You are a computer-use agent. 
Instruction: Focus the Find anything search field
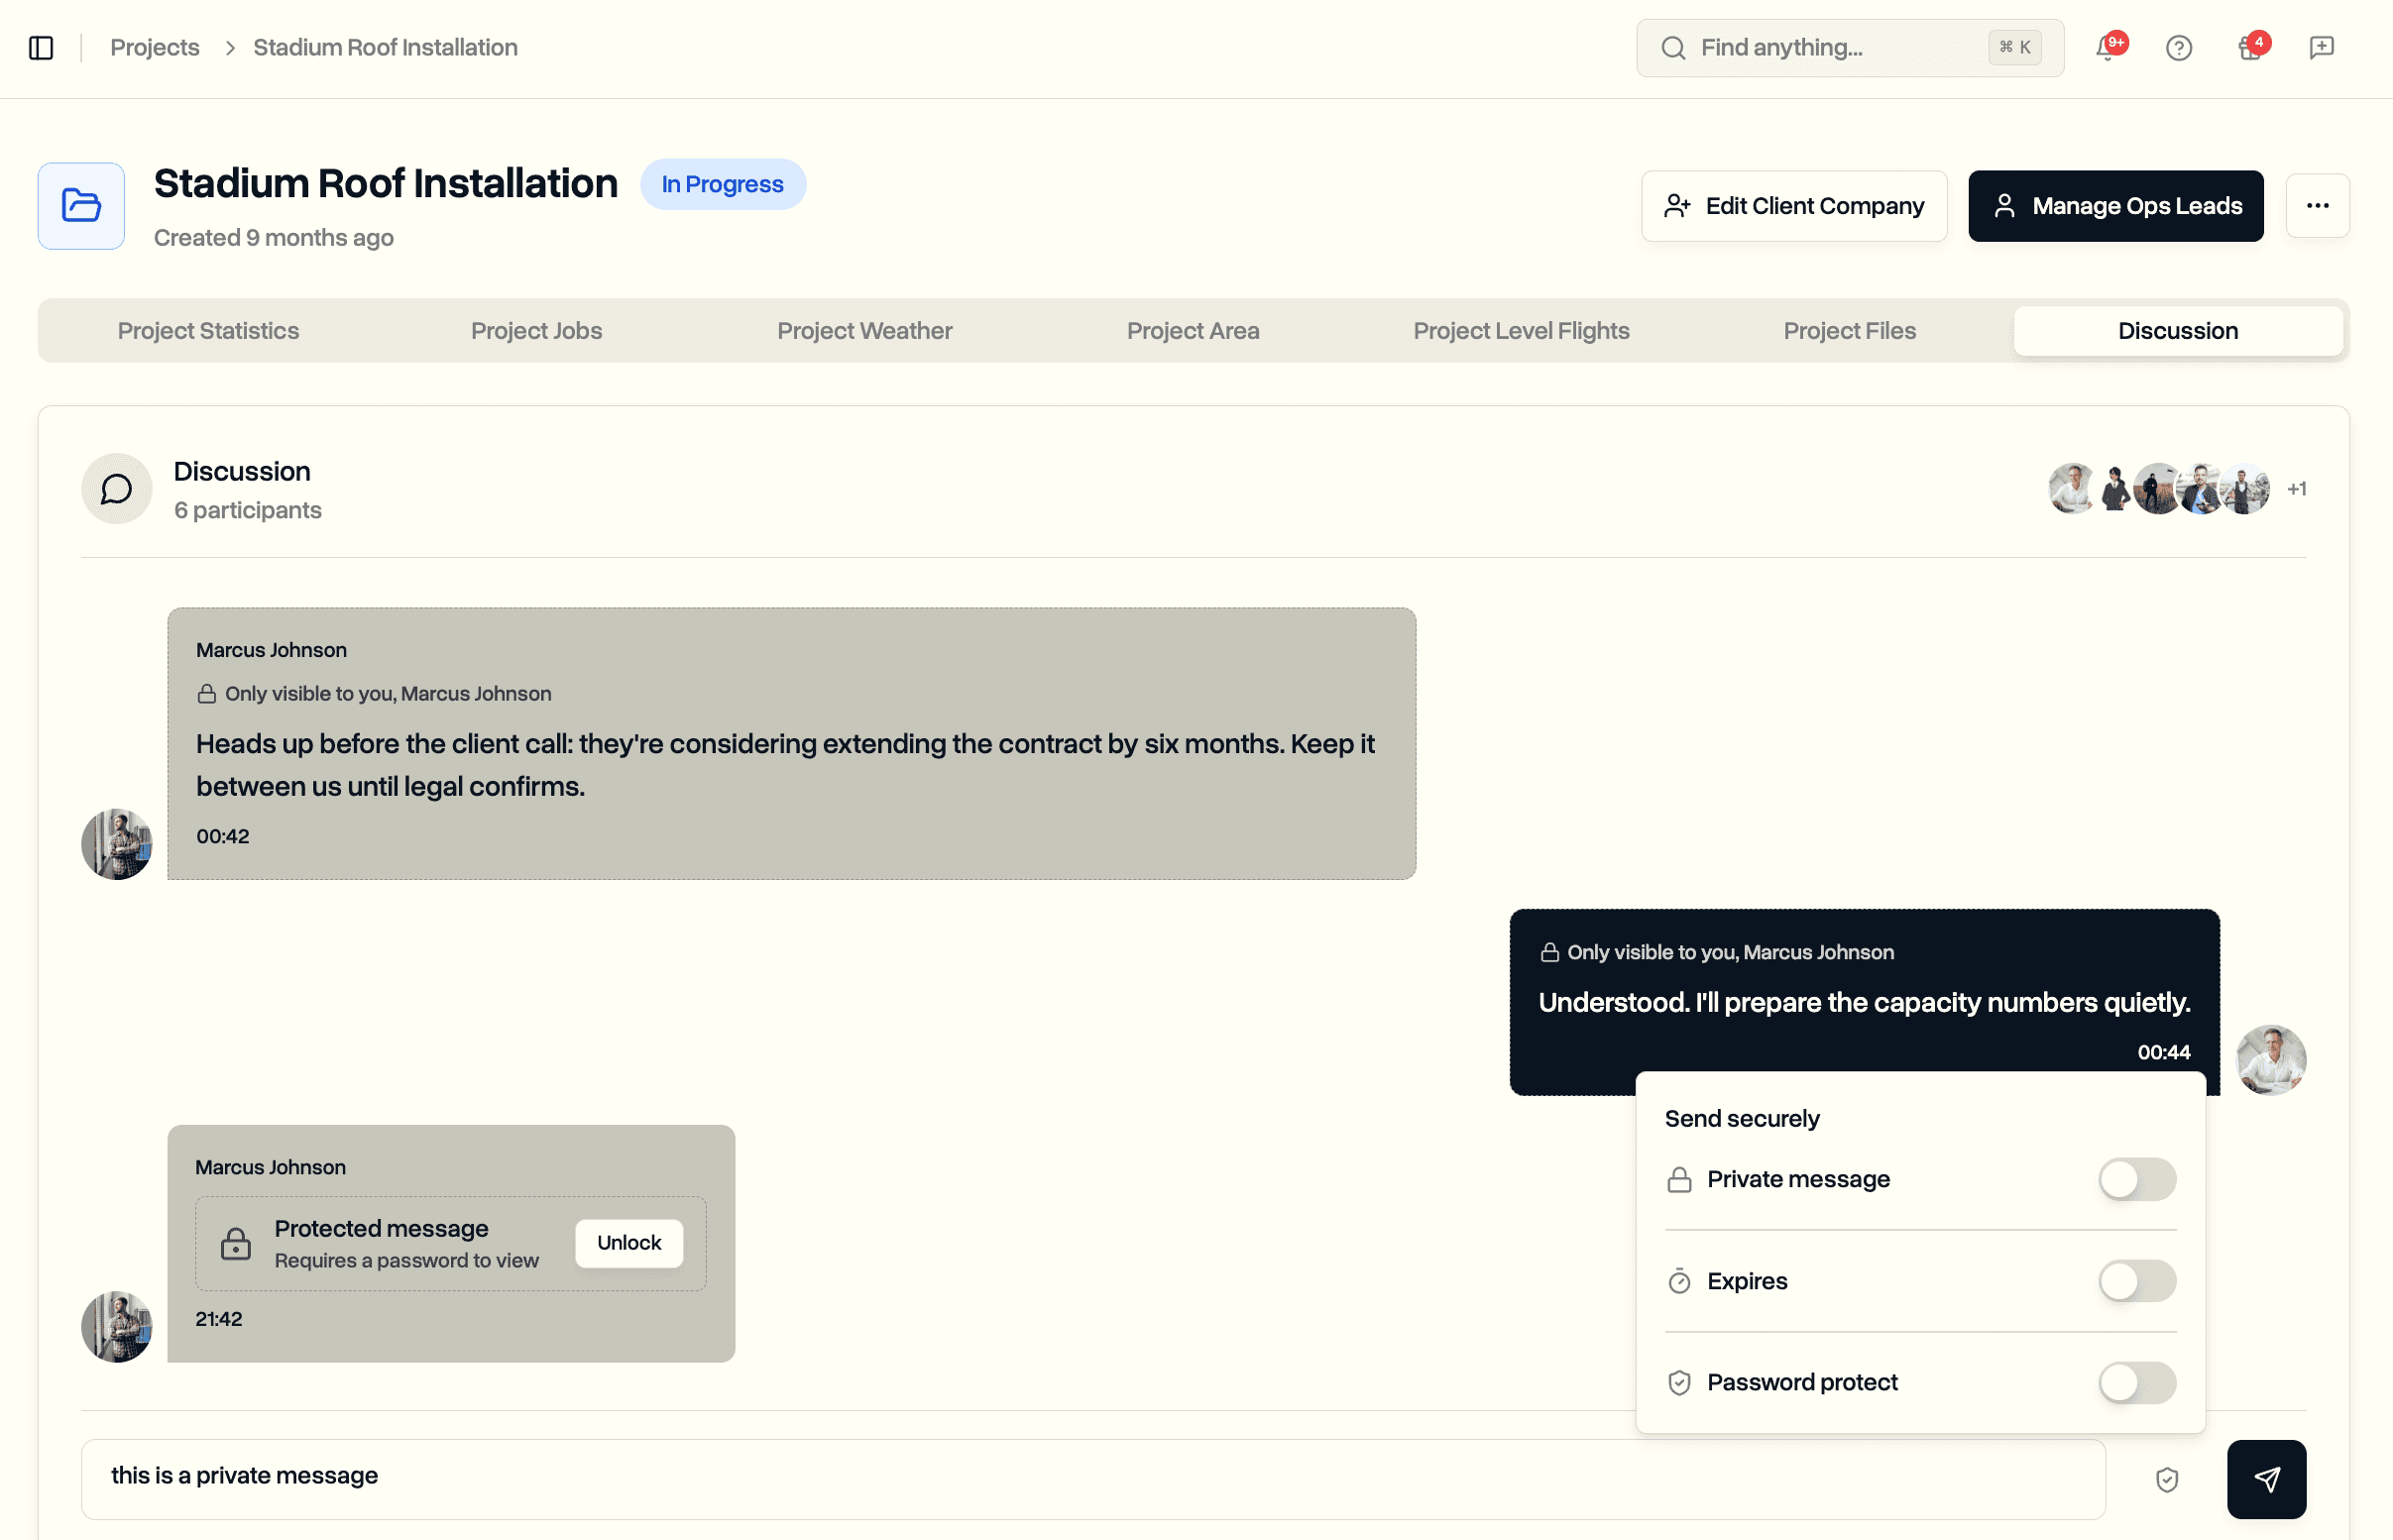coord(1849,48)
